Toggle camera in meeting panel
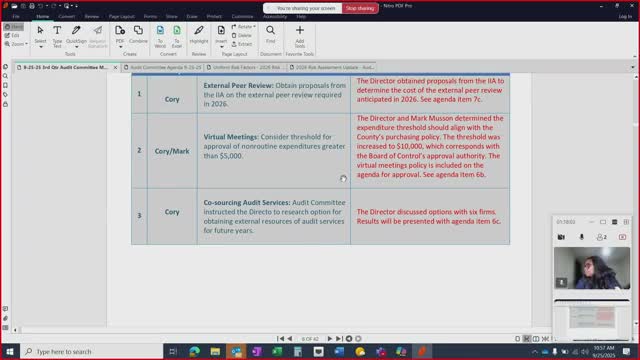 click(x=561, y=237)
